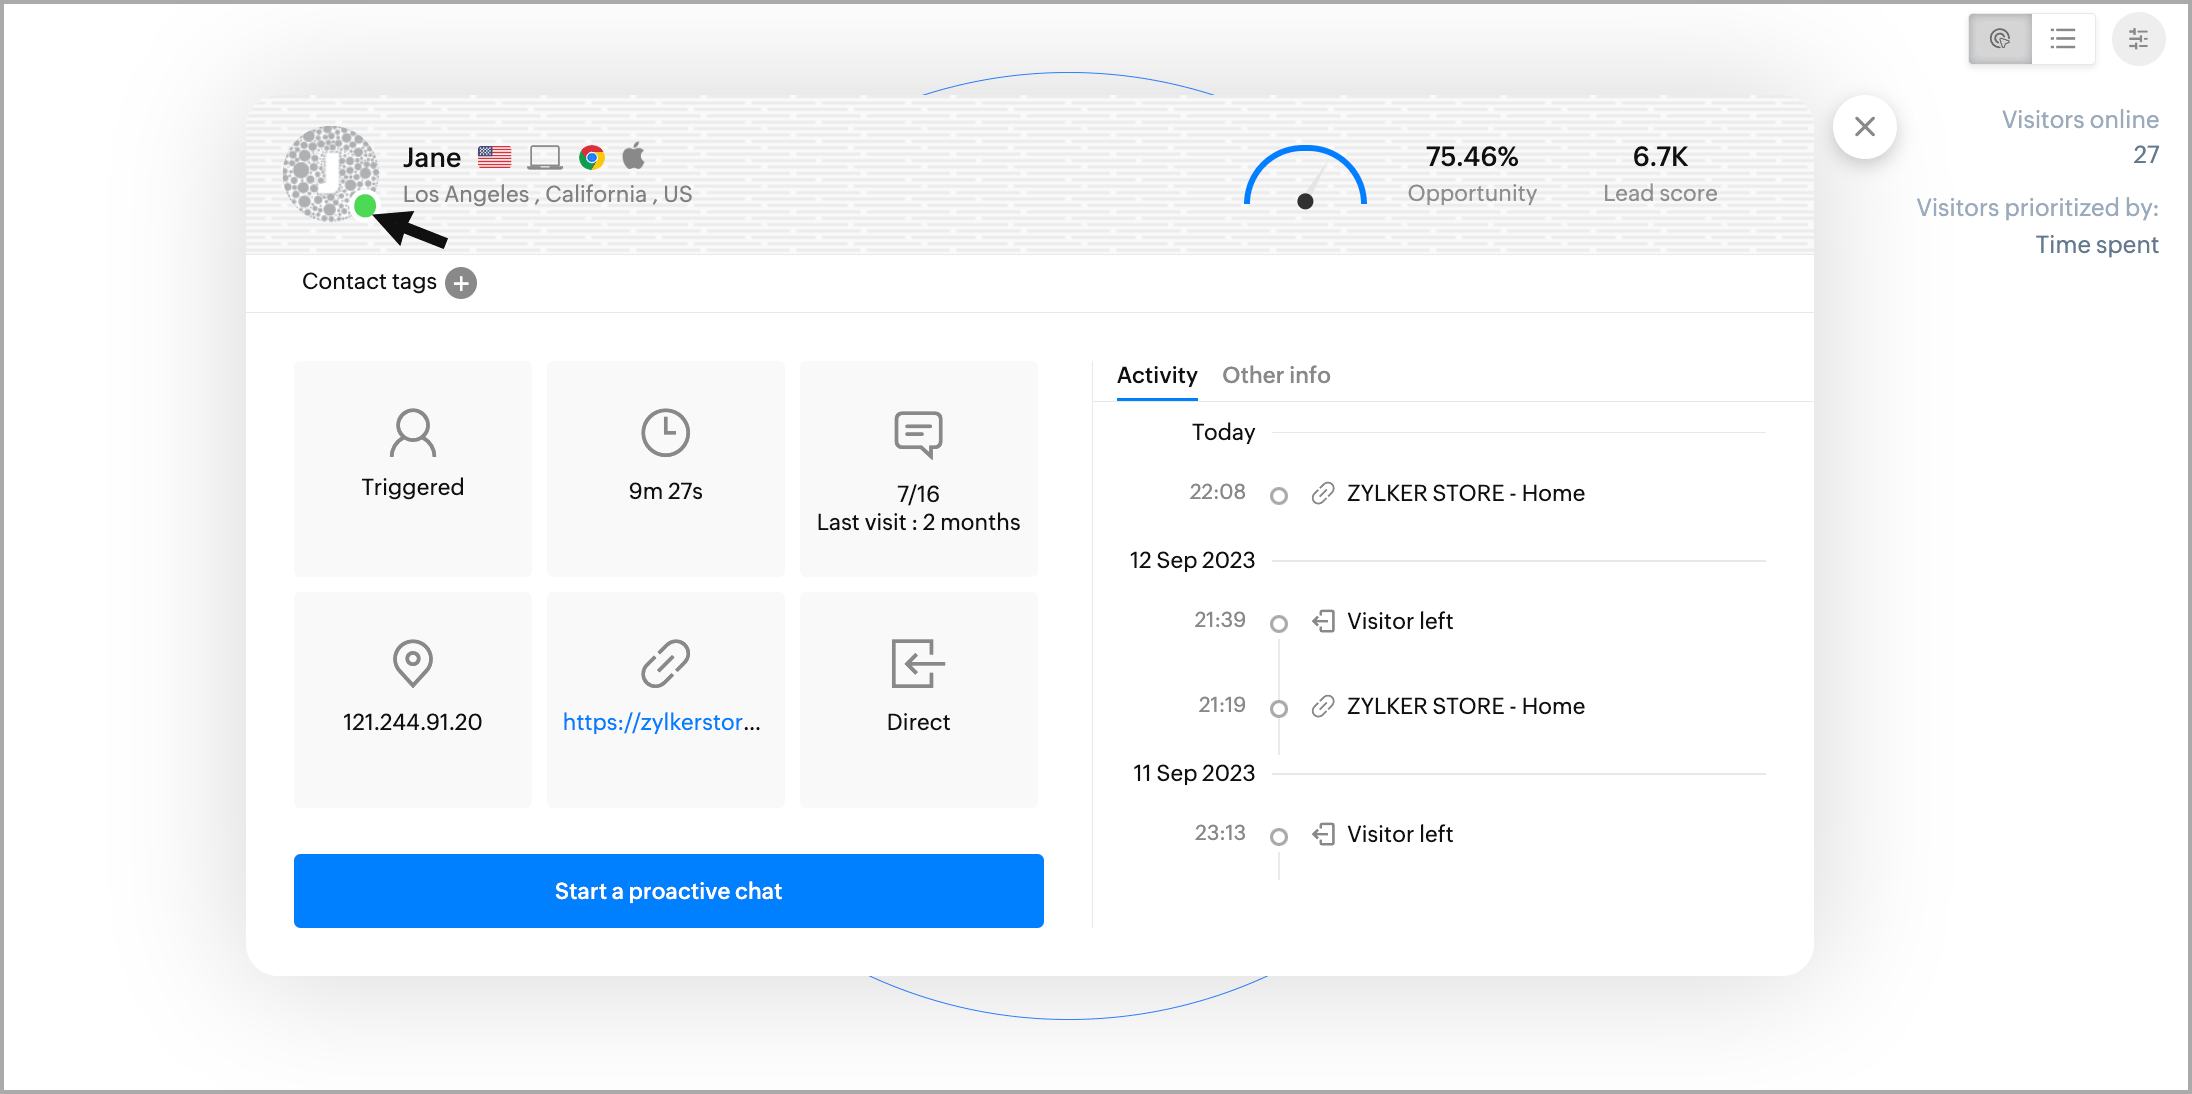The width and height of the screenshot is (2192, 1094).
Task: Click the chat count speech bubble icon
Action: [x=918, y=434]
